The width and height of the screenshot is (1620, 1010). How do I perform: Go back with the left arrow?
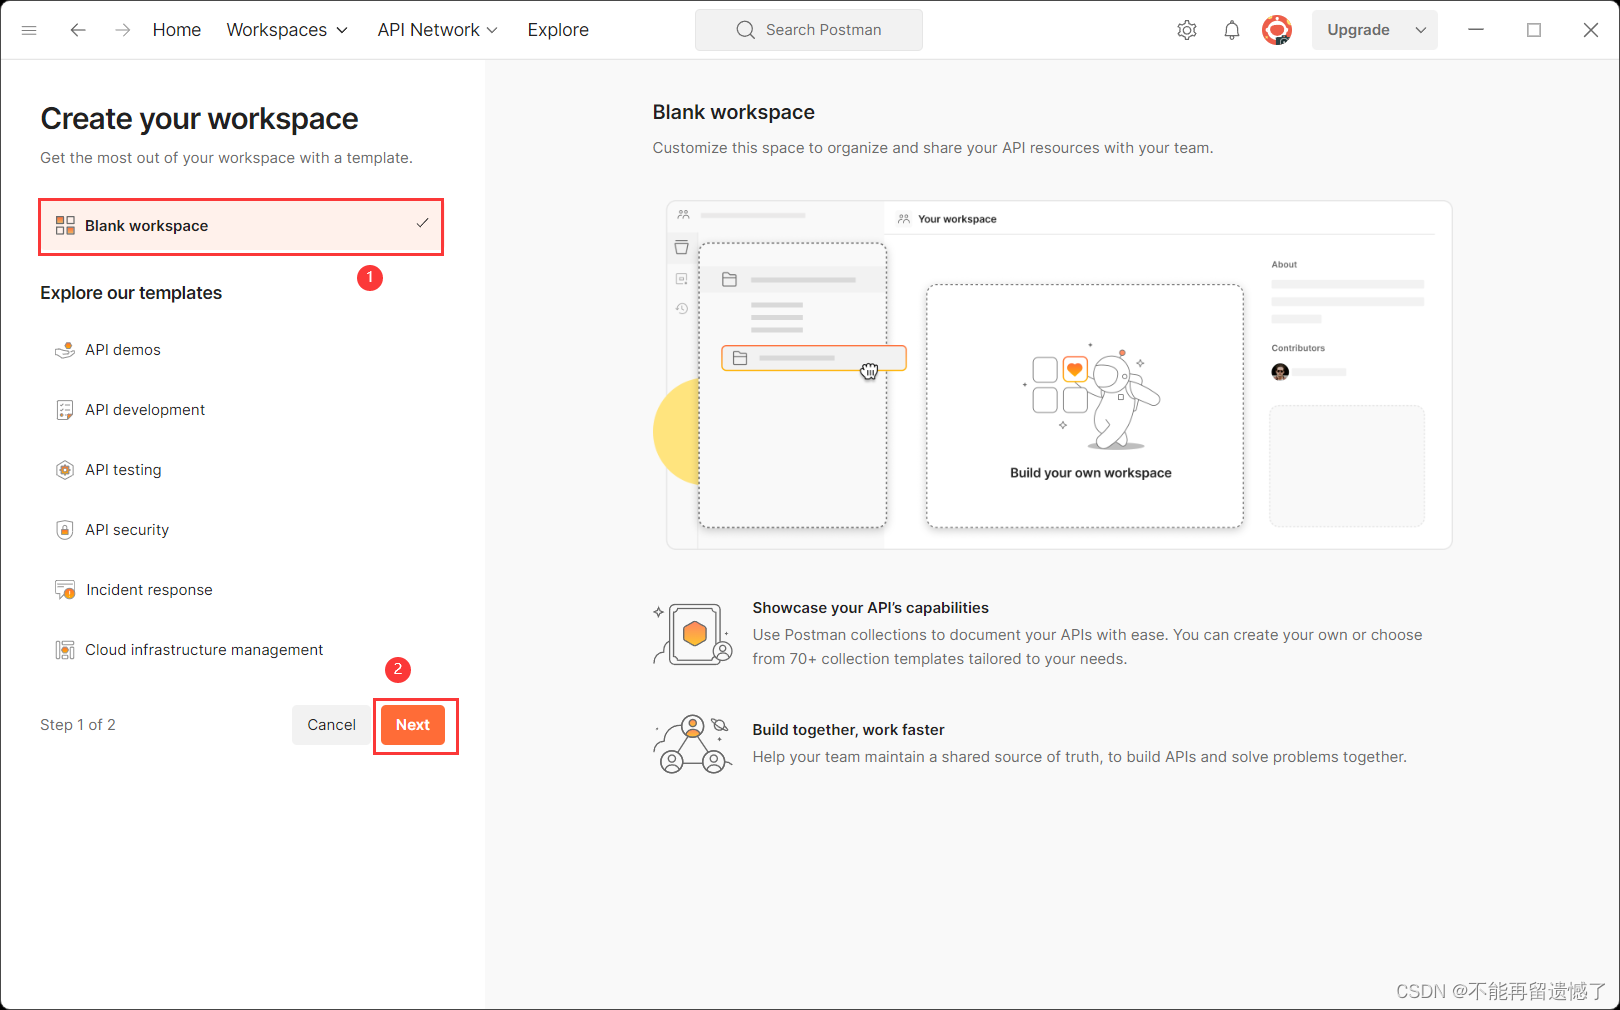[78, 30]
